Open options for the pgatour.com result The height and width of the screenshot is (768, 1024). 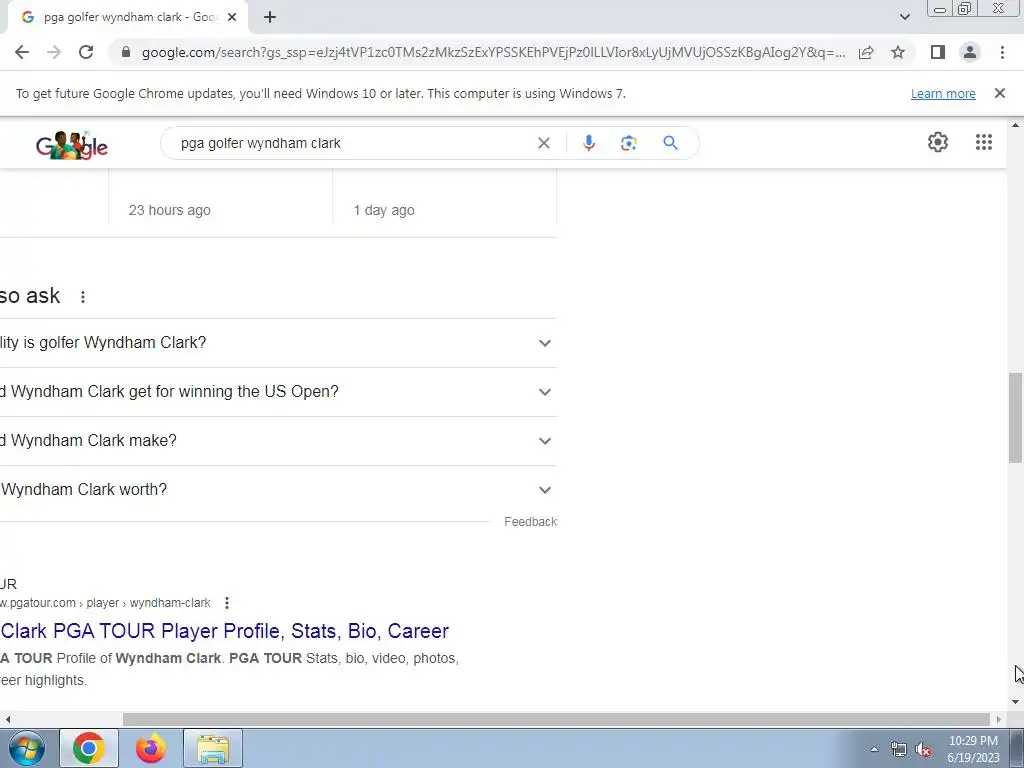coord(227,603)
